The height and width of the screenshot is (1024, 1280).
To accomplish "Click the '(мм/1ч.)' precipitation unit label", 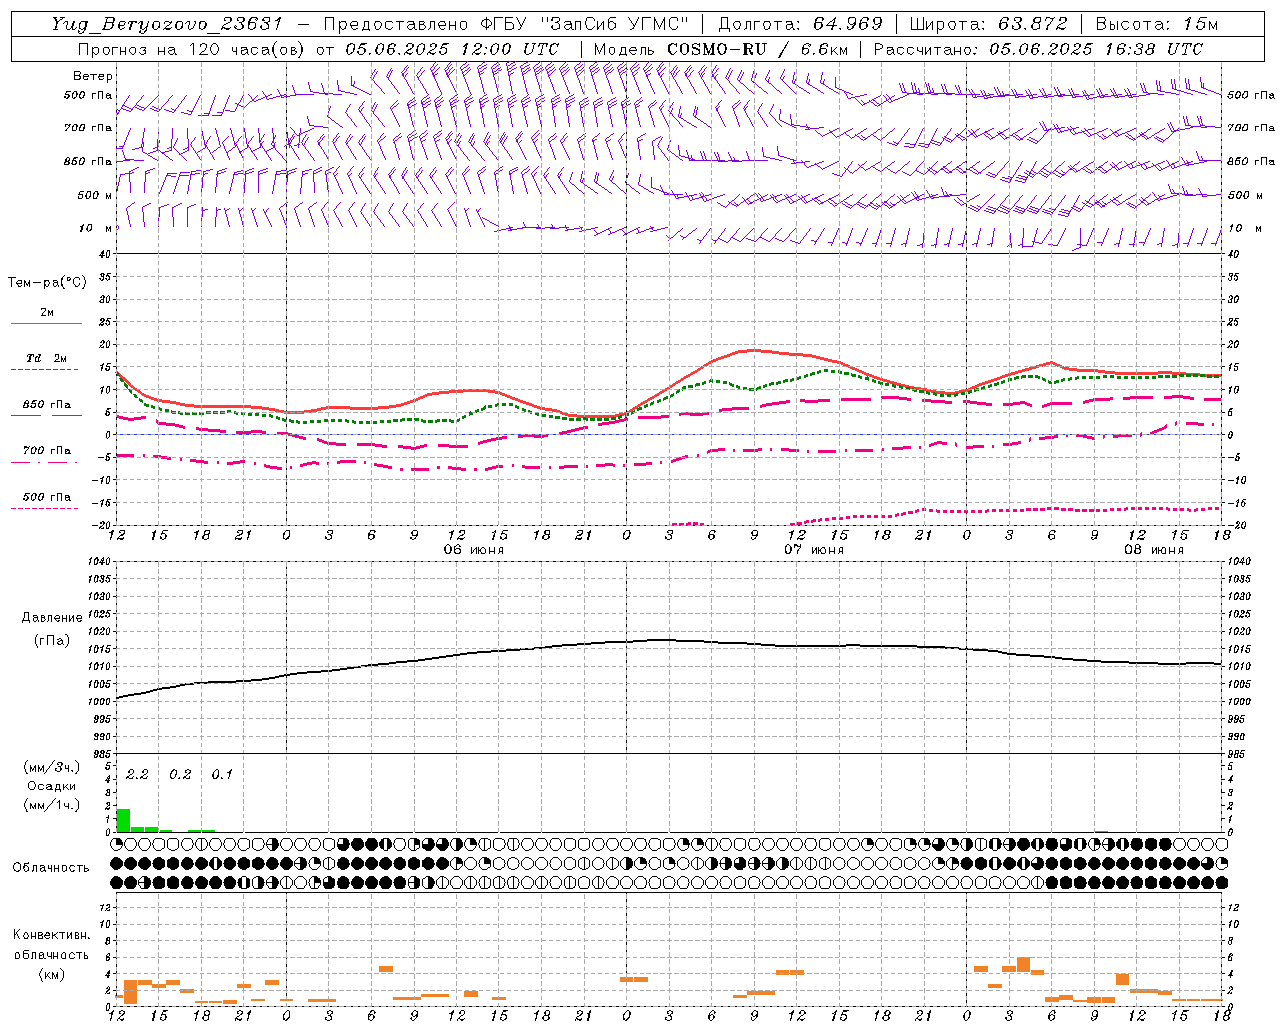I will pyautogui.click(x=52, y=806).
